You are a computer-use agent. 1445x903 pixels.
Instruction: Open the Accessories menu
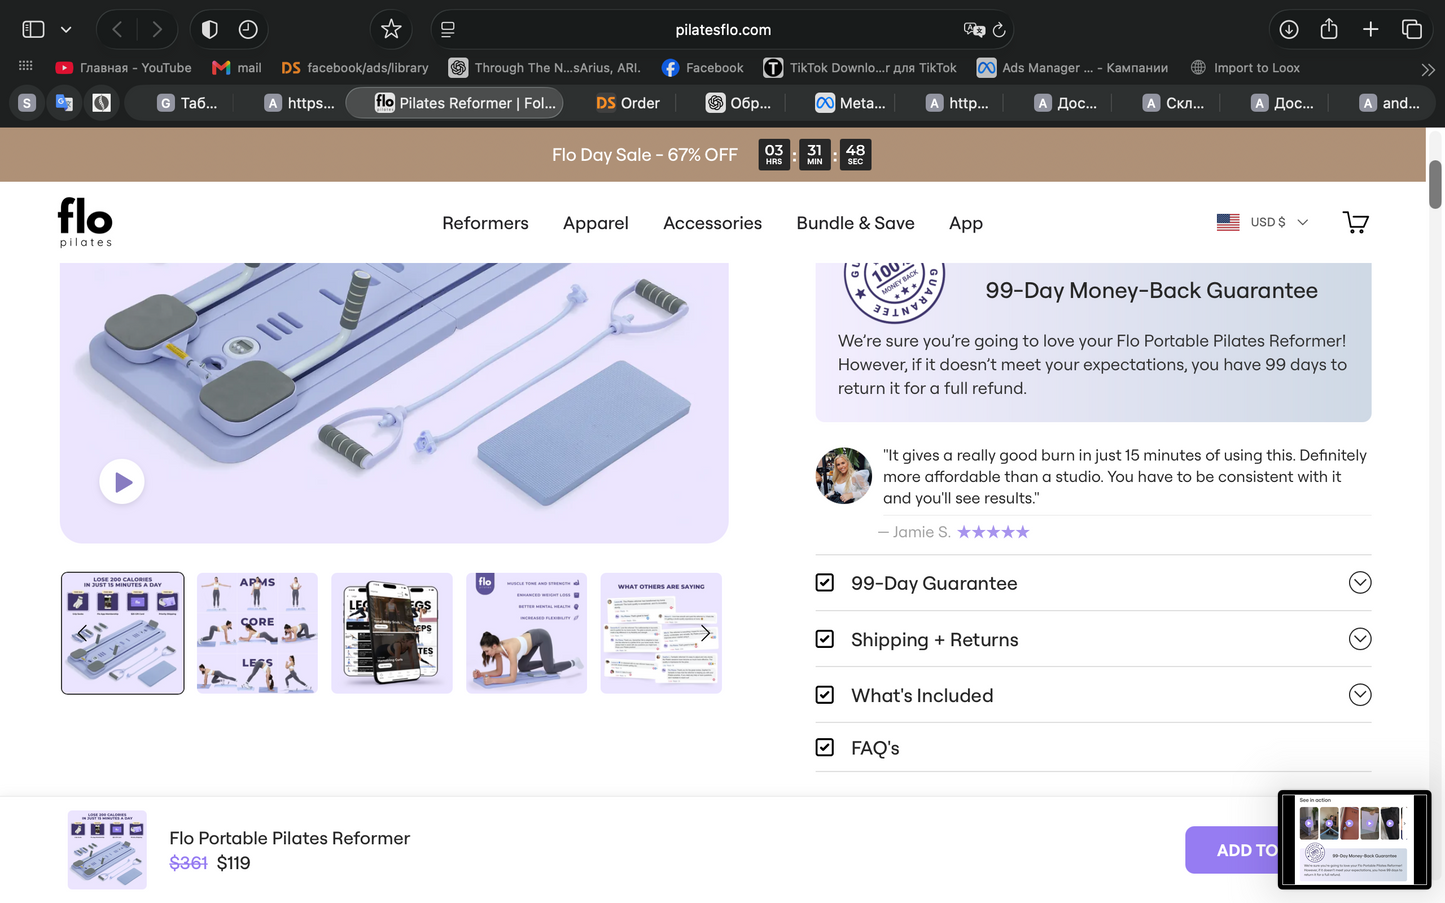point(712,223)
